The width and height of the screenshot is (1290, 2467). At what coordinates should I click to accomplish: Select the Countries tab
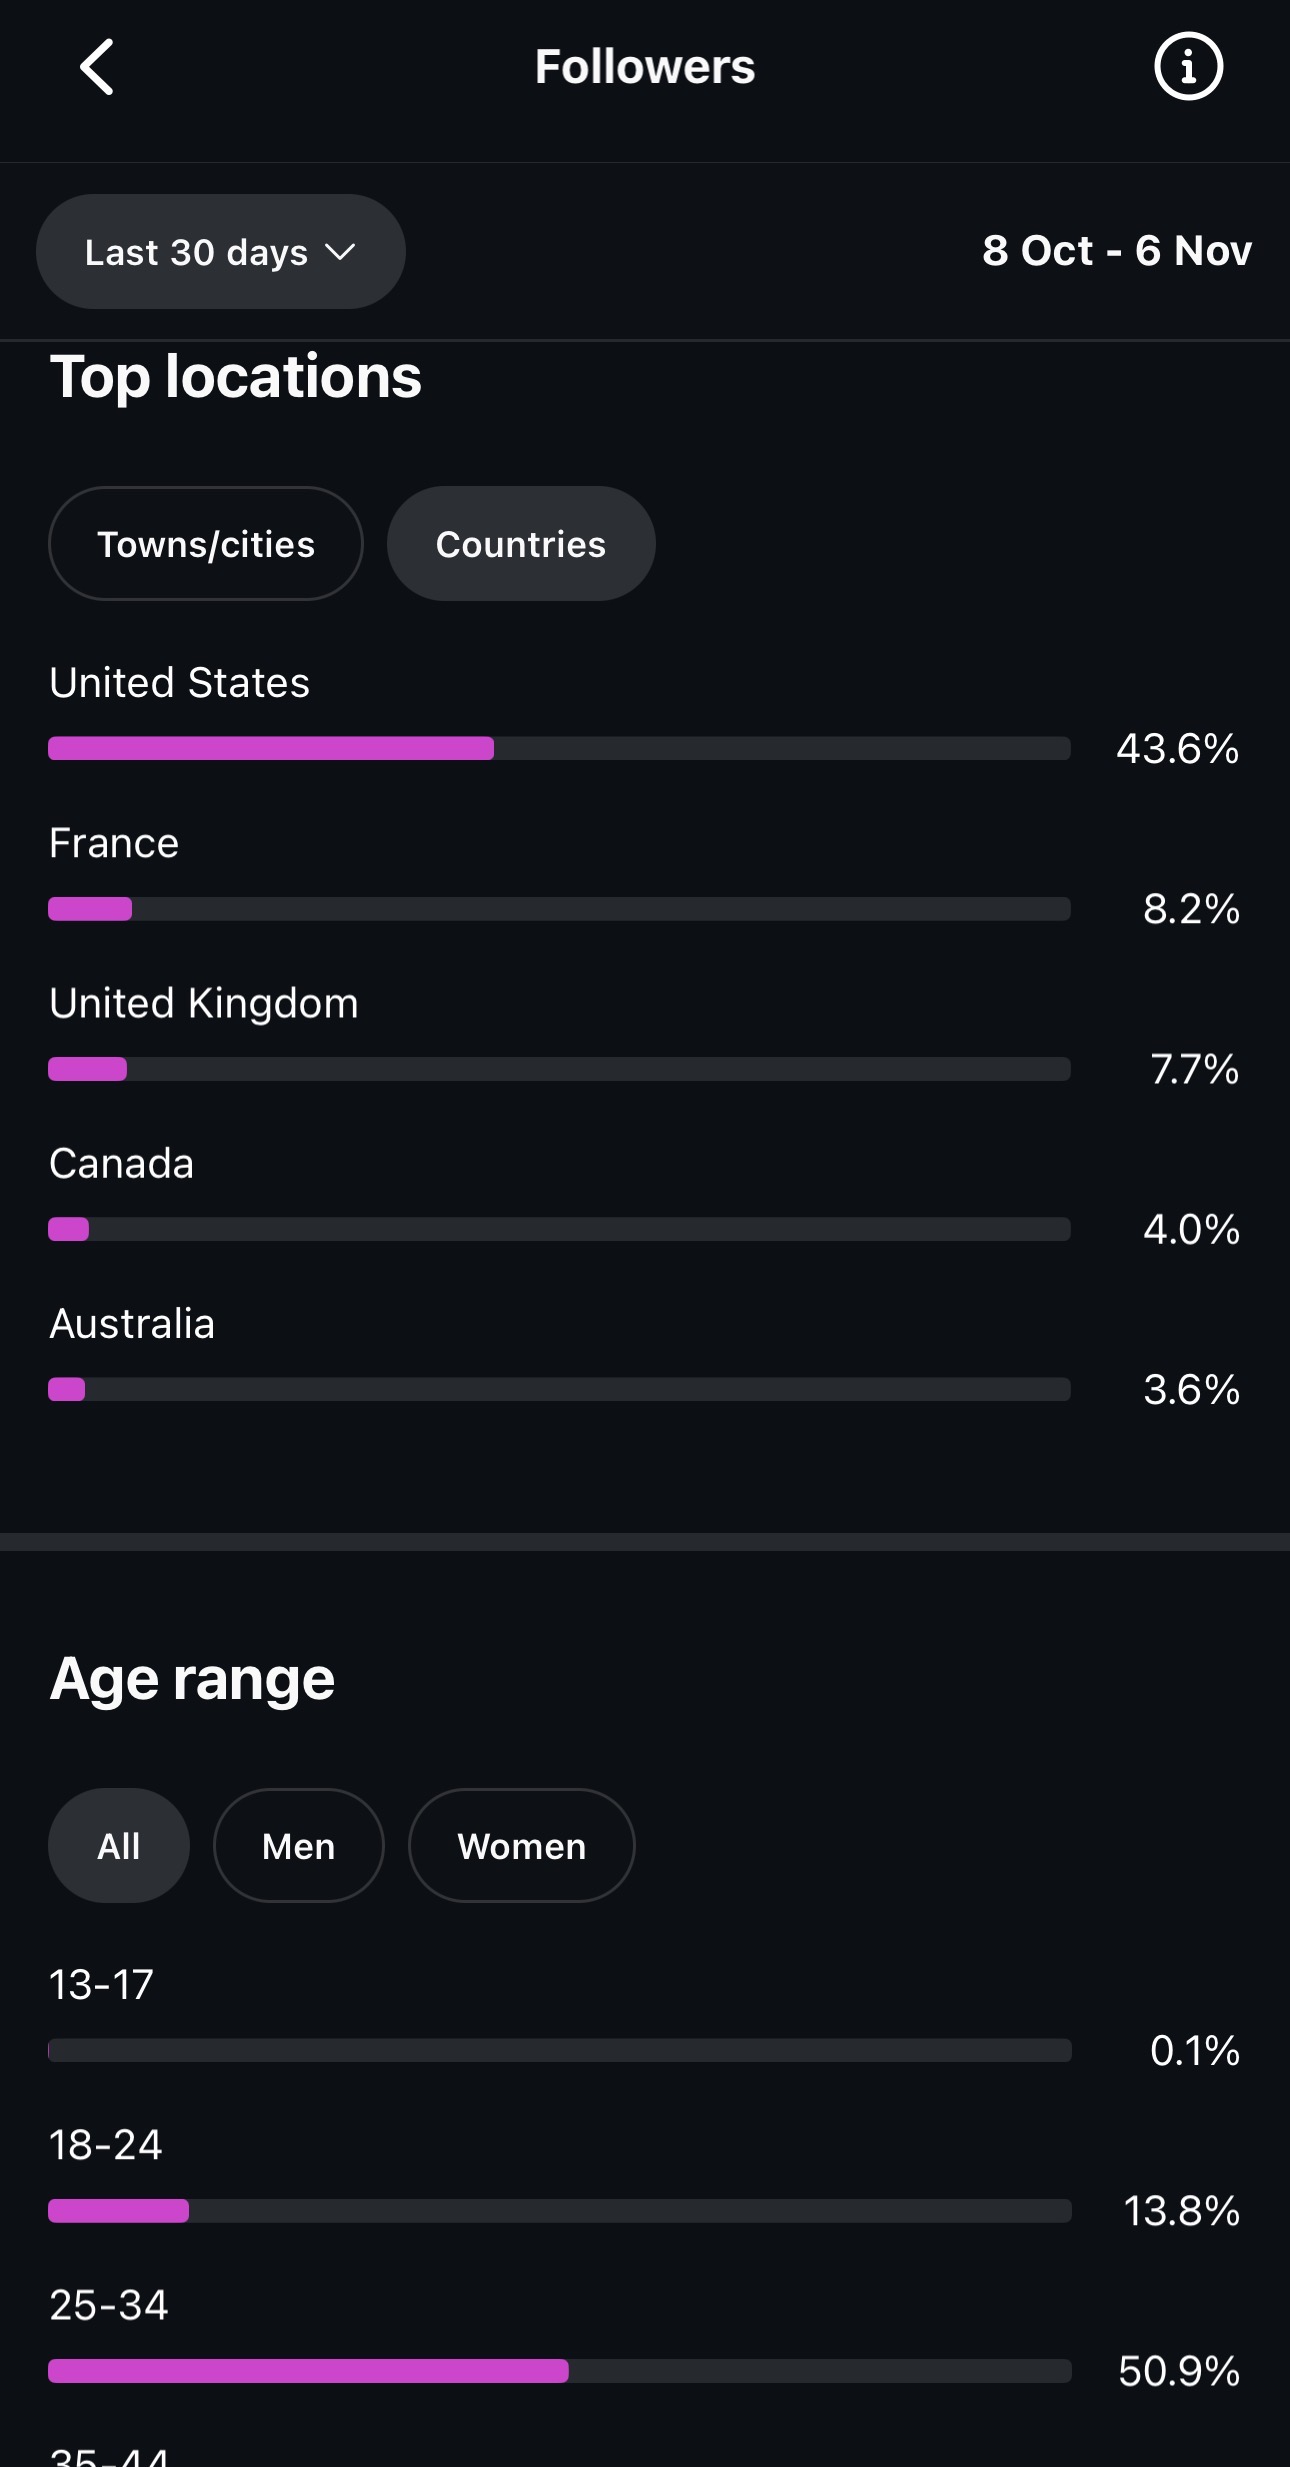tap(521, 544)
